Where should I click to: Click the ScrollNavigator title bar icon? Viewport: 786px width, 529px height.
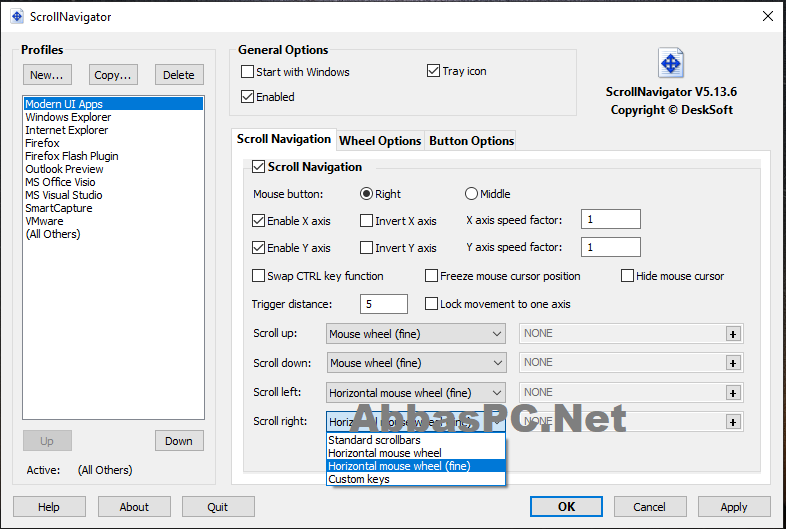pos(17,17)
